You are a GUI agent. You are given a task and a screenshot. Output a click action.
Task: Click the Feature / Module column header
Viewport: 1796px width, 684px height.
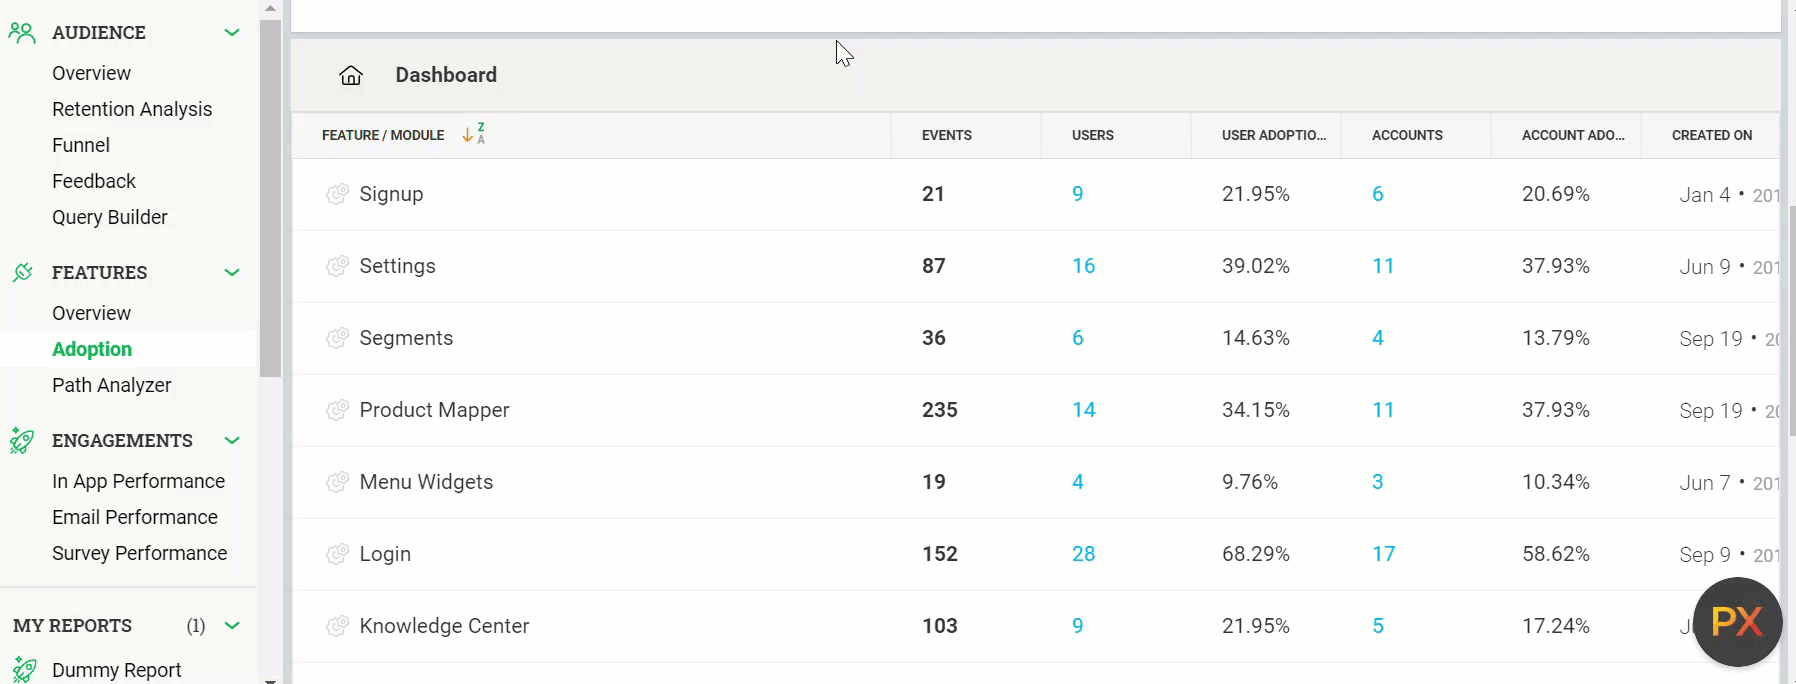click(383, 135)
